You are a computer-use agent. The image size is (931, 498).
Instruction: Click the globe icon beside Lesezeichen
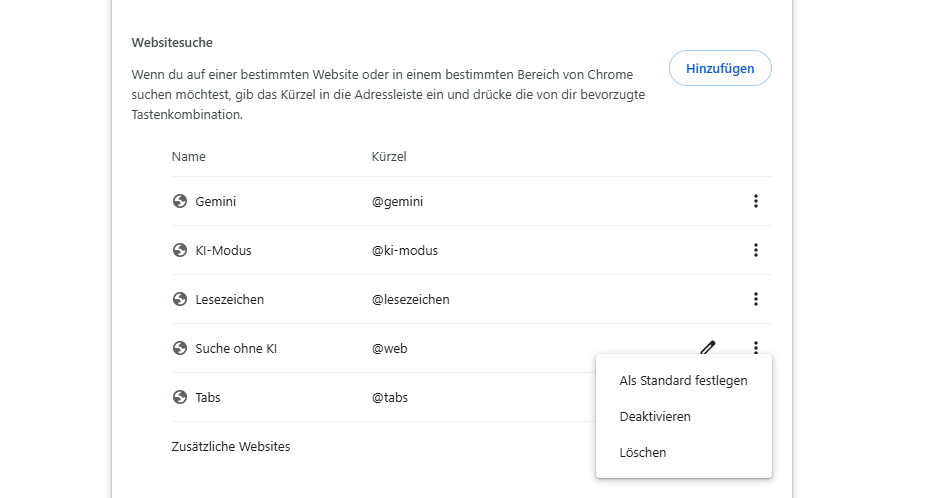(180, 299)
